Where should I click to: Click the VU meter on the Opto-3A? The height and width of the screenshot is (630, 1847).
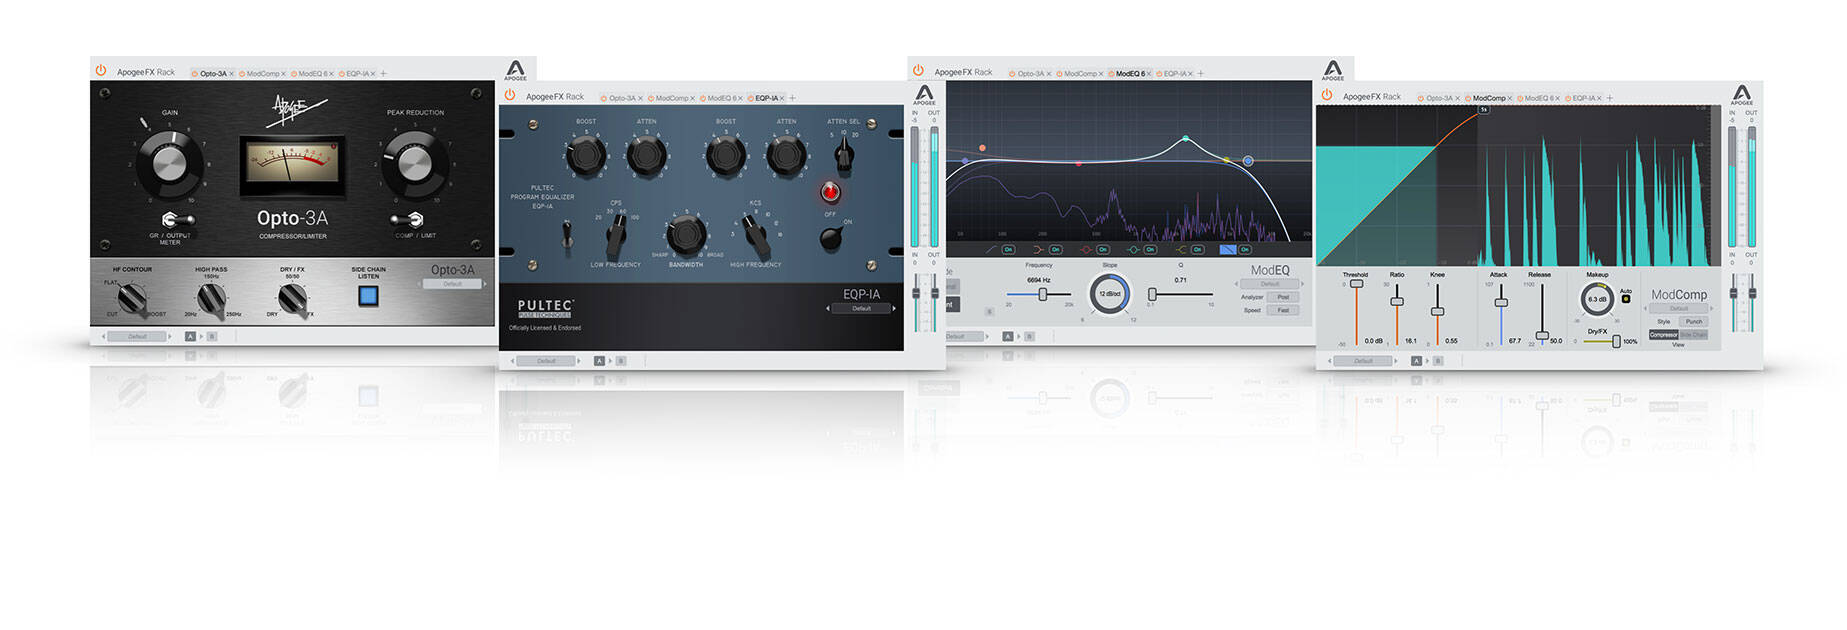(292, 165)
